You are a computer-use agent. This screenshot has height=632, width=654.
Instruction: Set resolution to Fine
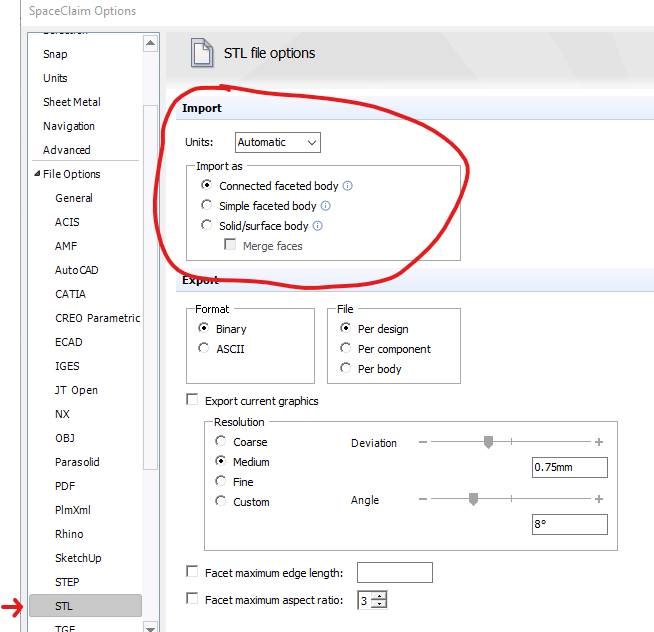click(221, 481)
